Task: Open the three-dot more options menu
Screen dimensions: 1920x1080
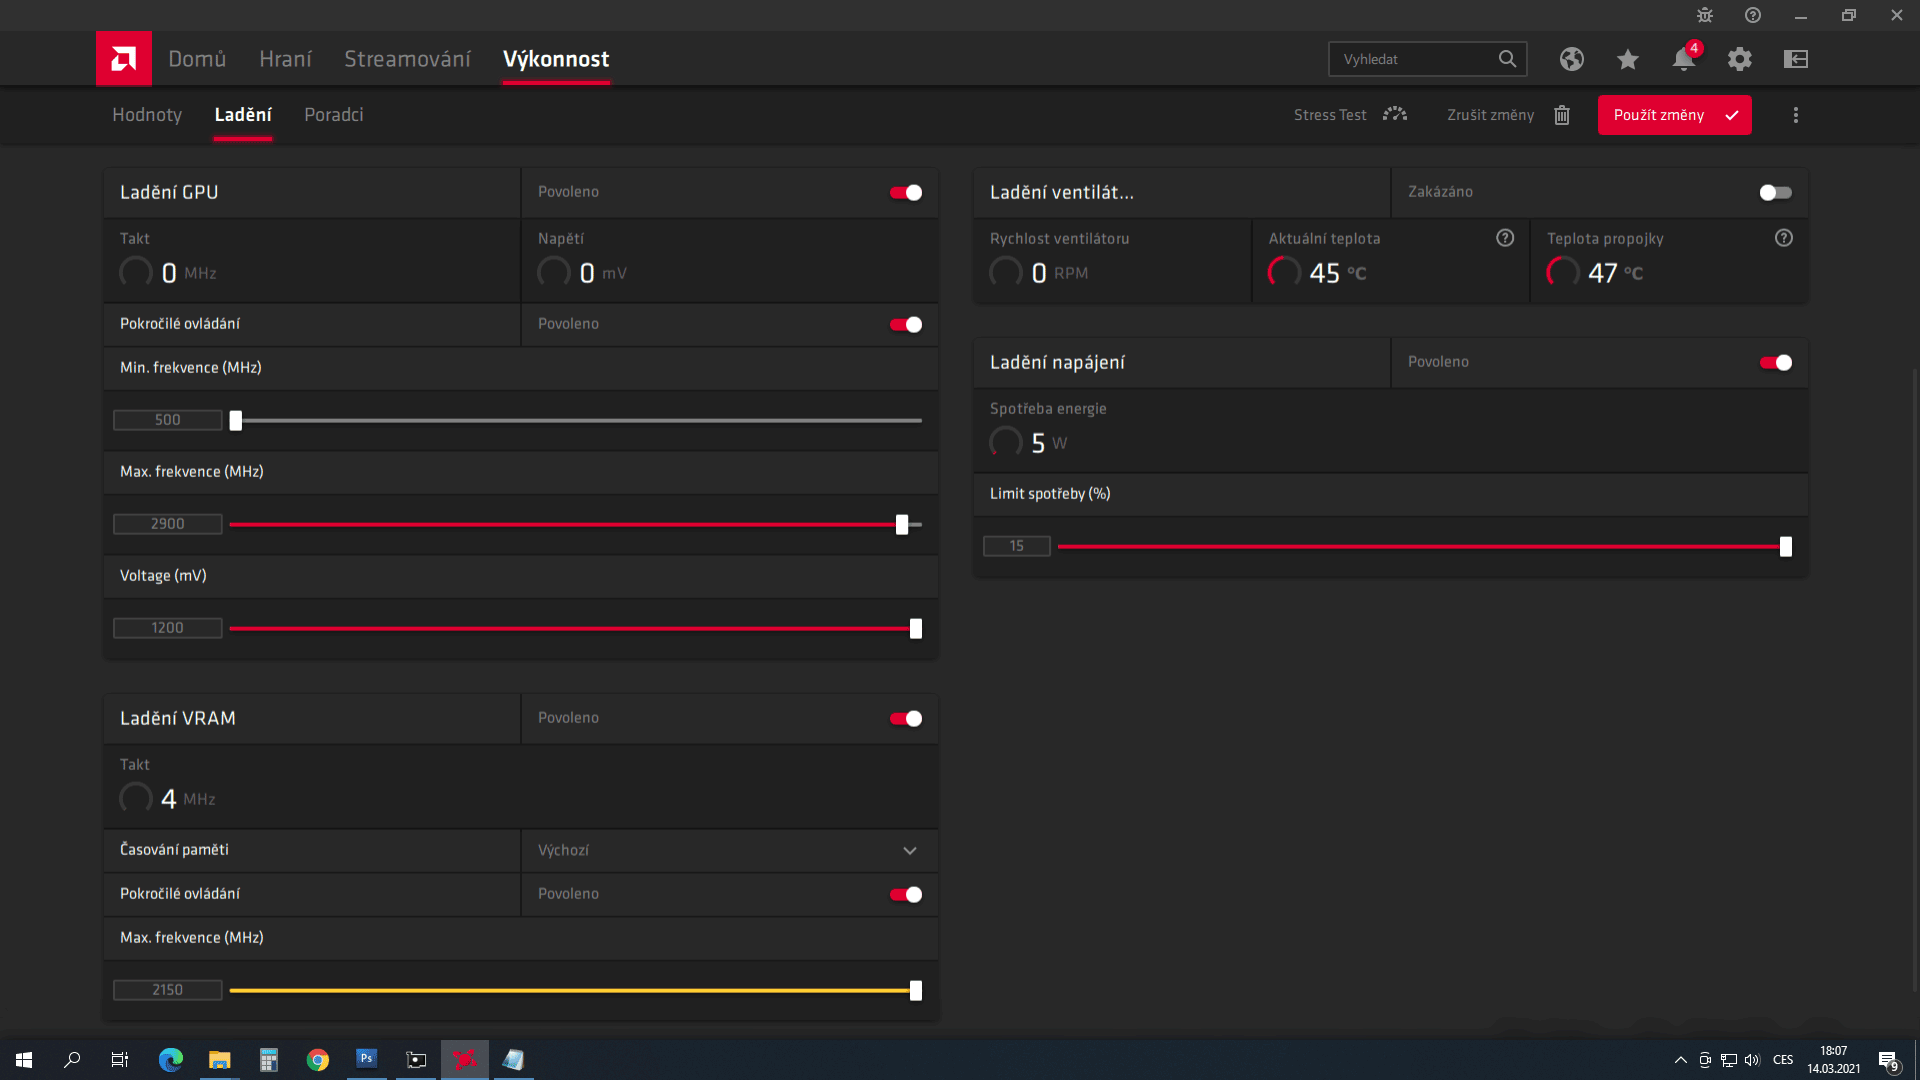Action: point(1796,115)
